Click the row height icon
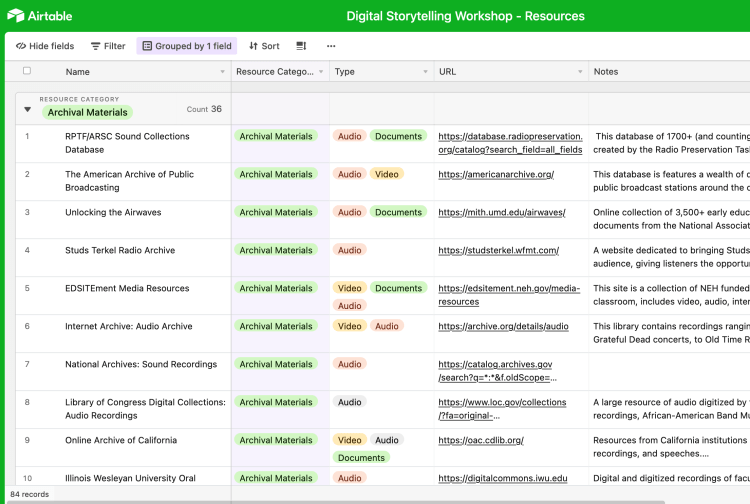 (301, 46)
